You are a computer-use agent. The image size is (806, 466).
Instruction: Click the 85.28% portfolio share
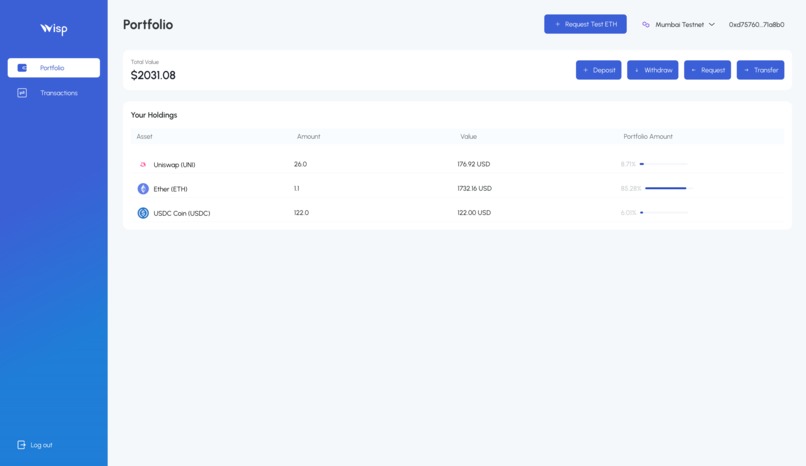631,188
